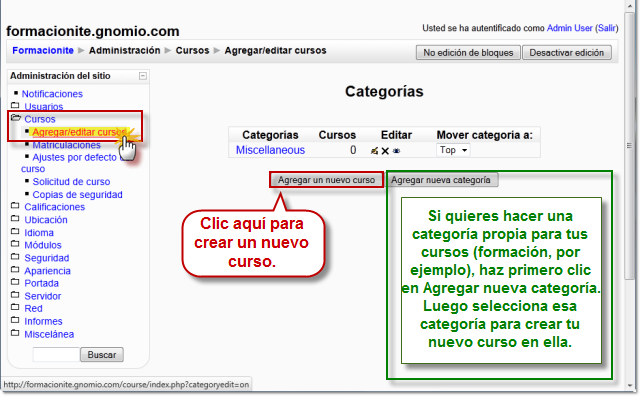Open the Miscelánea section

pos(49,334)
